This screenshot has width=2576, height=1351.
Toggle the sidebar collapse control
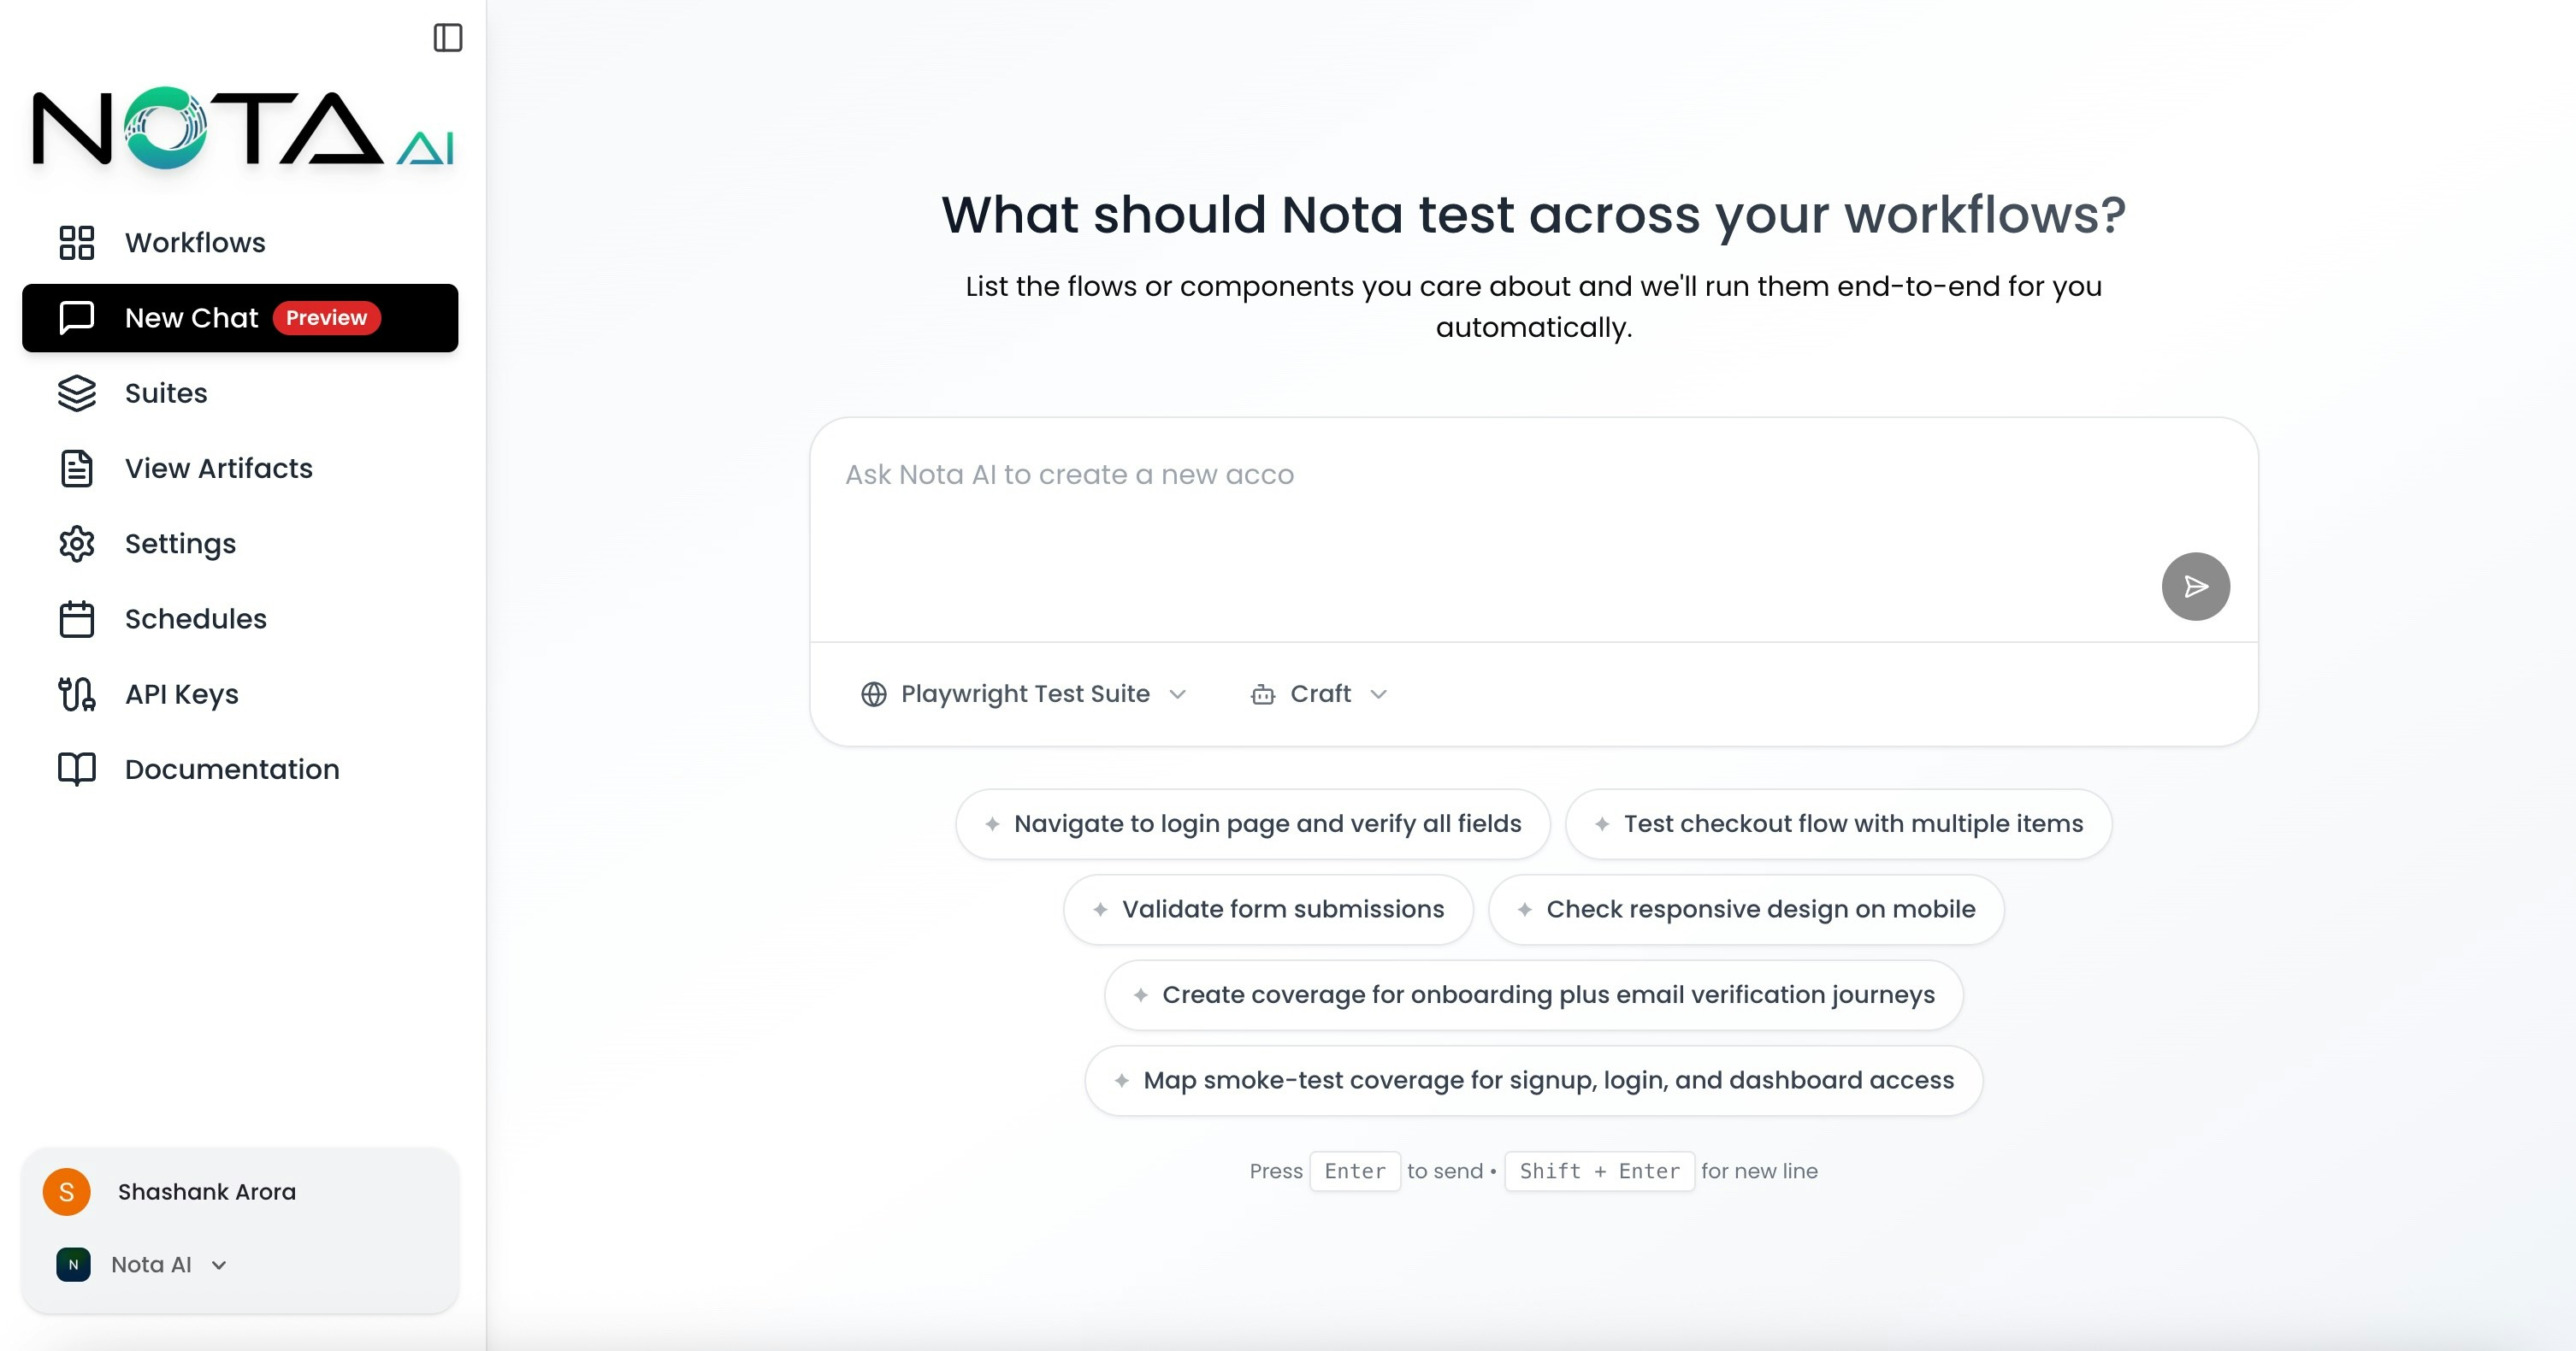[x=448, y=38]
